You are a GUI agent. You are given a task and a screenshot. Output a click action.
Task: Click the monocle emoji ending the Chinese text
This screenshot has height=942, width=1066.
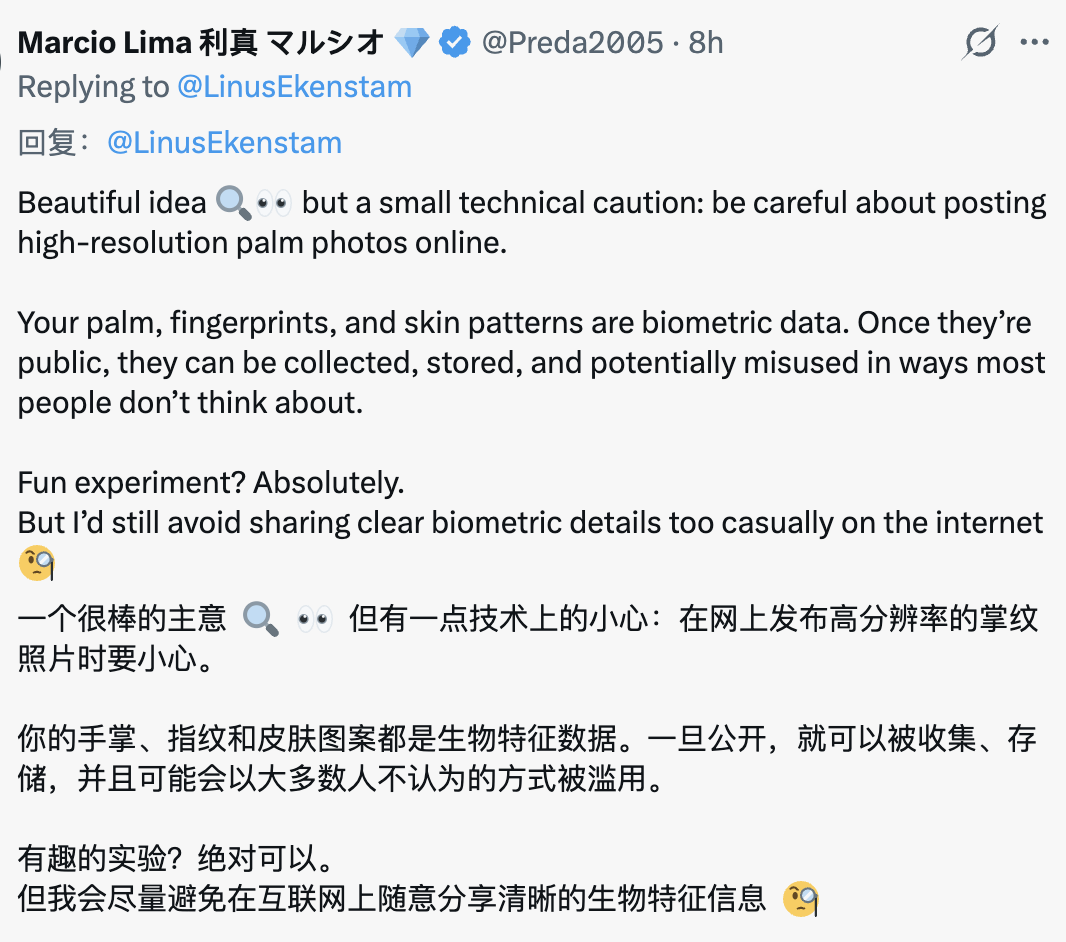point(800,899)
